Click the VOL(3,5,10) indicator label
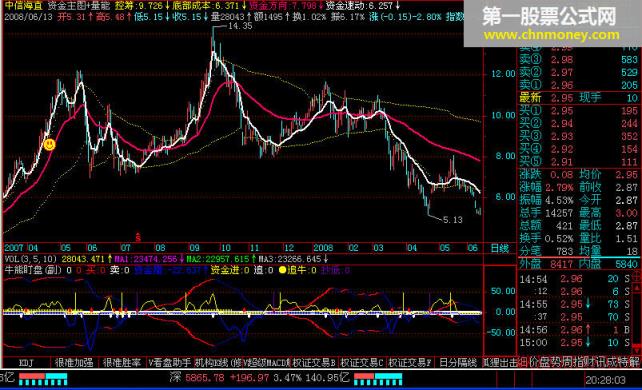Viewport: 642px width, 390px height. click(31, 259)
